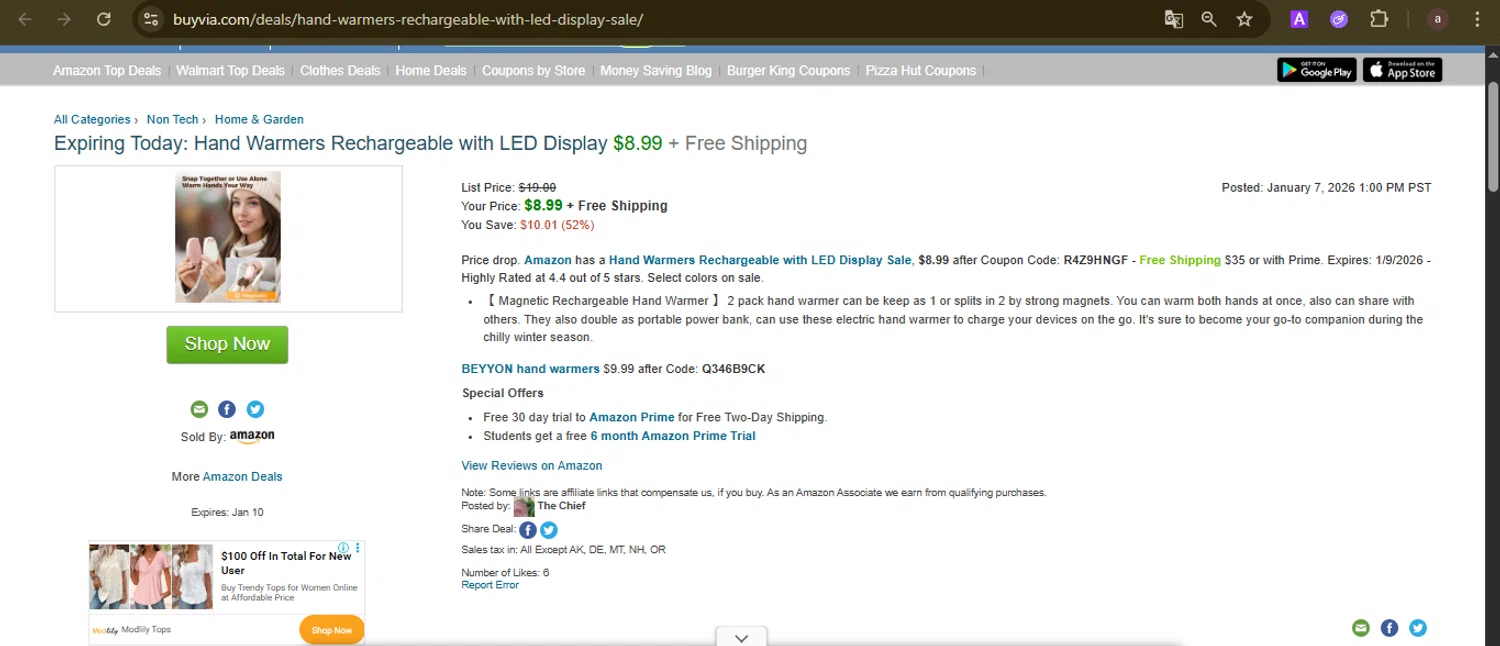Click bottom-right green email share icon
Image resolution: width=1500 pixels, height=646 pixels.
(1361, 628)
